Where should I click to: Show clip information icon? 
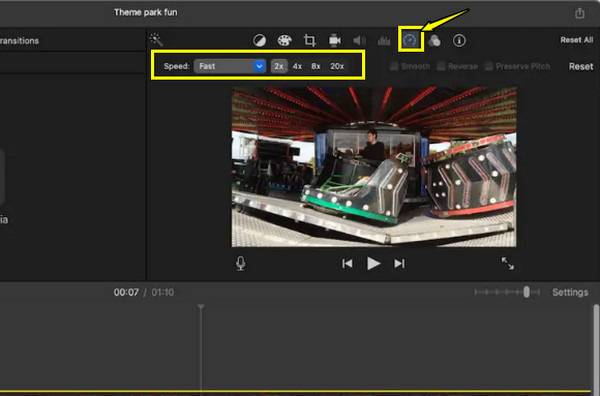(459, 40)
